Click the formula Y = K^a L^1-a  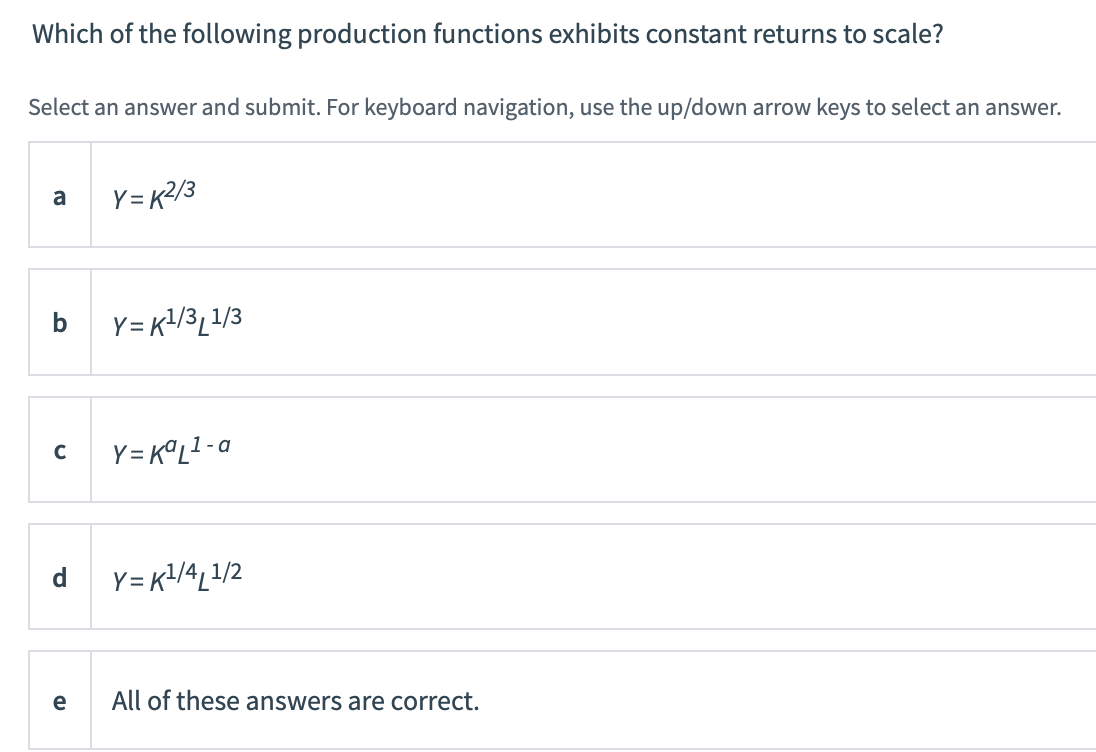click(x=170, y=448)
